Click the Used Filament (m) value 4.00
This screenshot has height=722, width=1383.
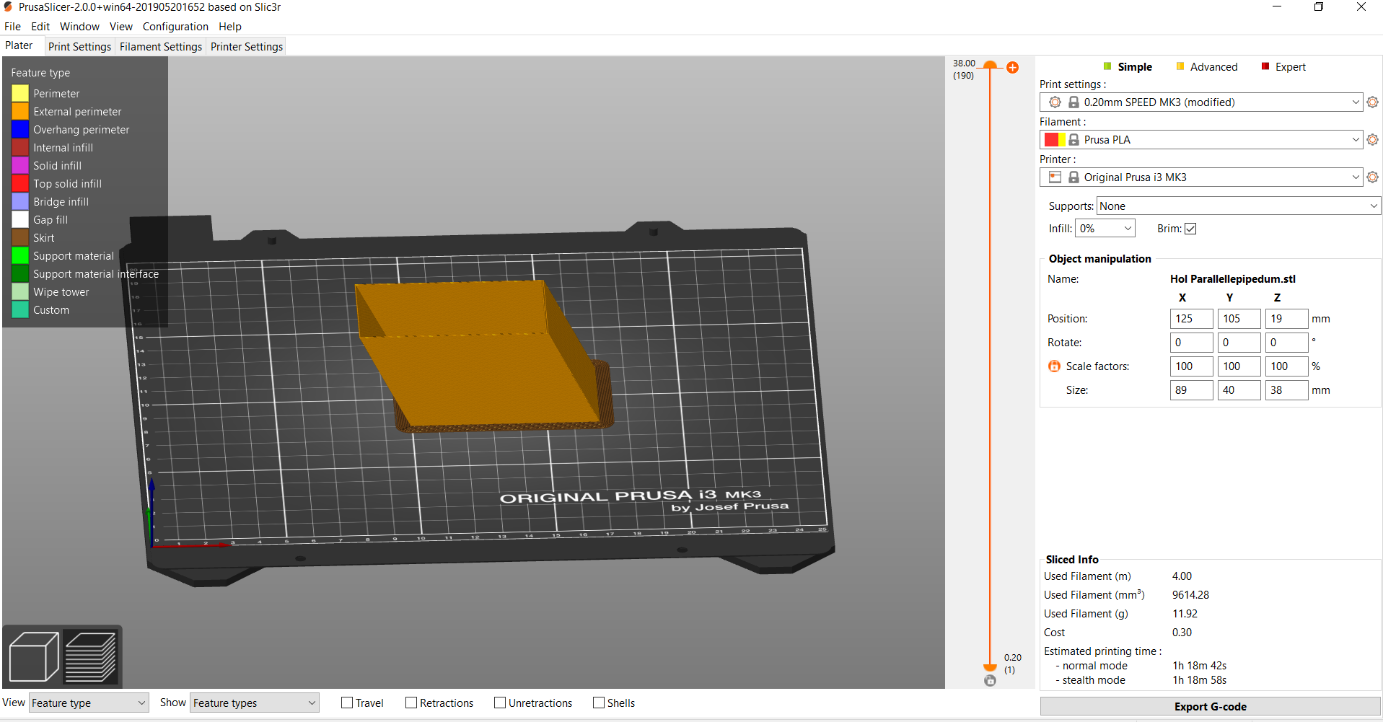1182,576
